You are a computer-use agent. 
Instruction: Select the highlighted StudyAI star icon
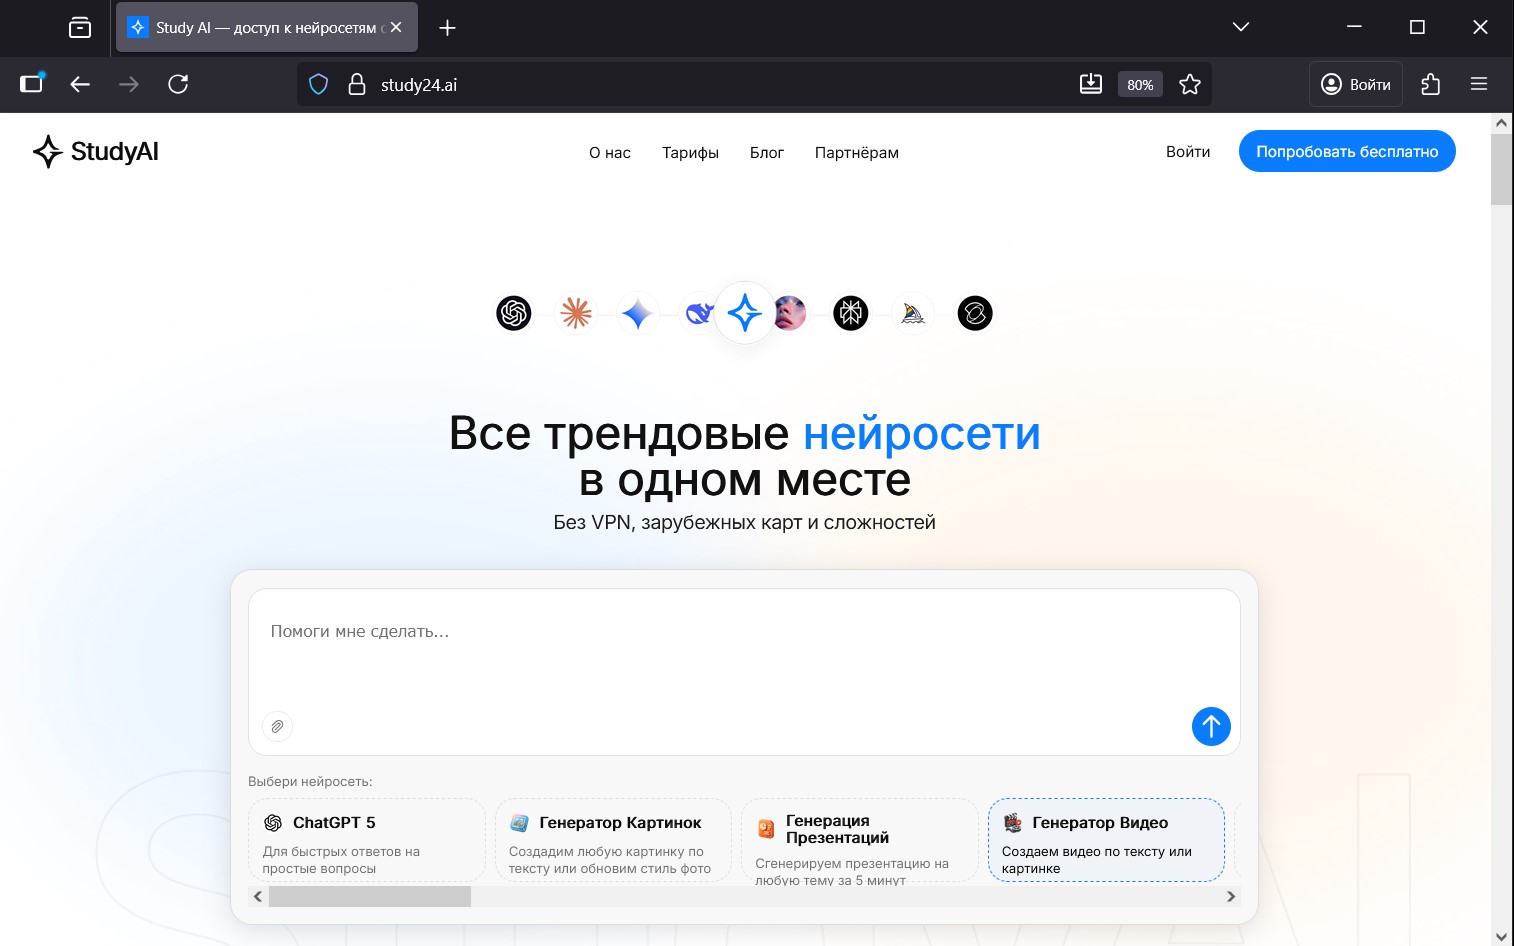(744, 313)
